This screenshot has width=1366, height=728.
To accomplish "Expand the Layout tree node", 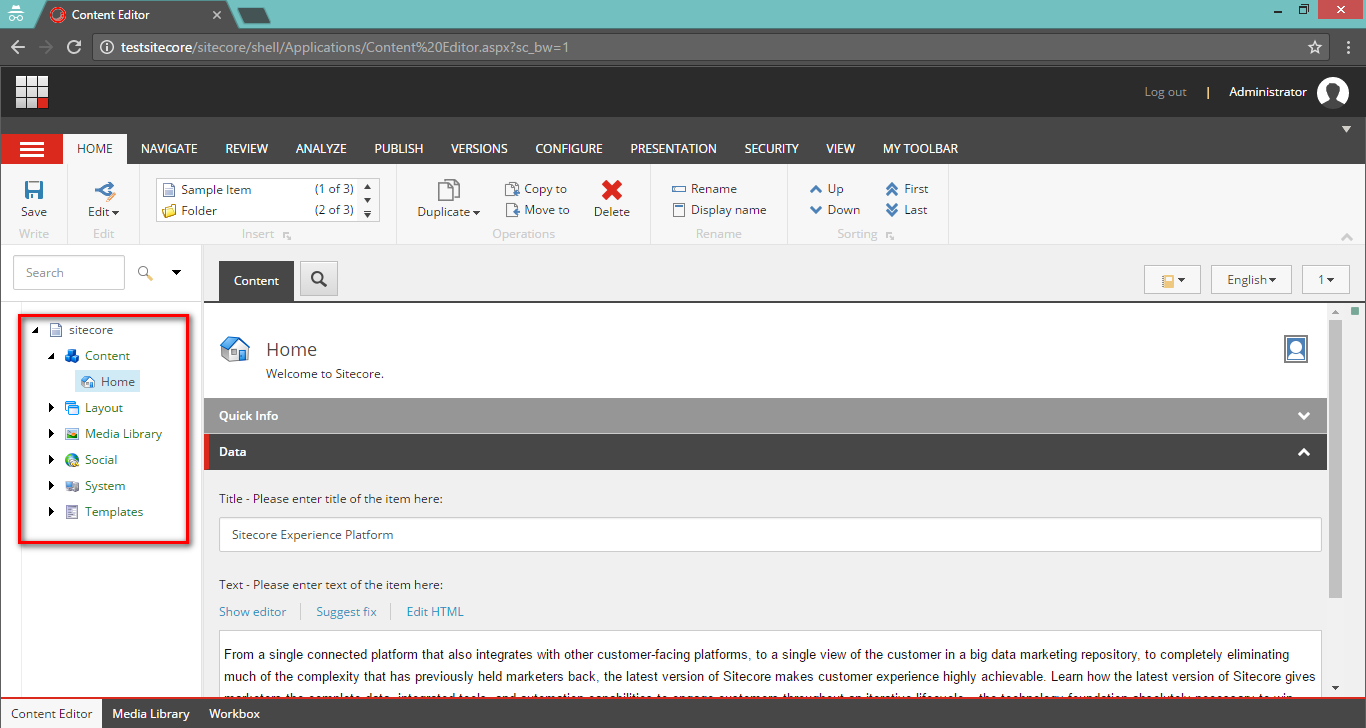I will [52, 408].
